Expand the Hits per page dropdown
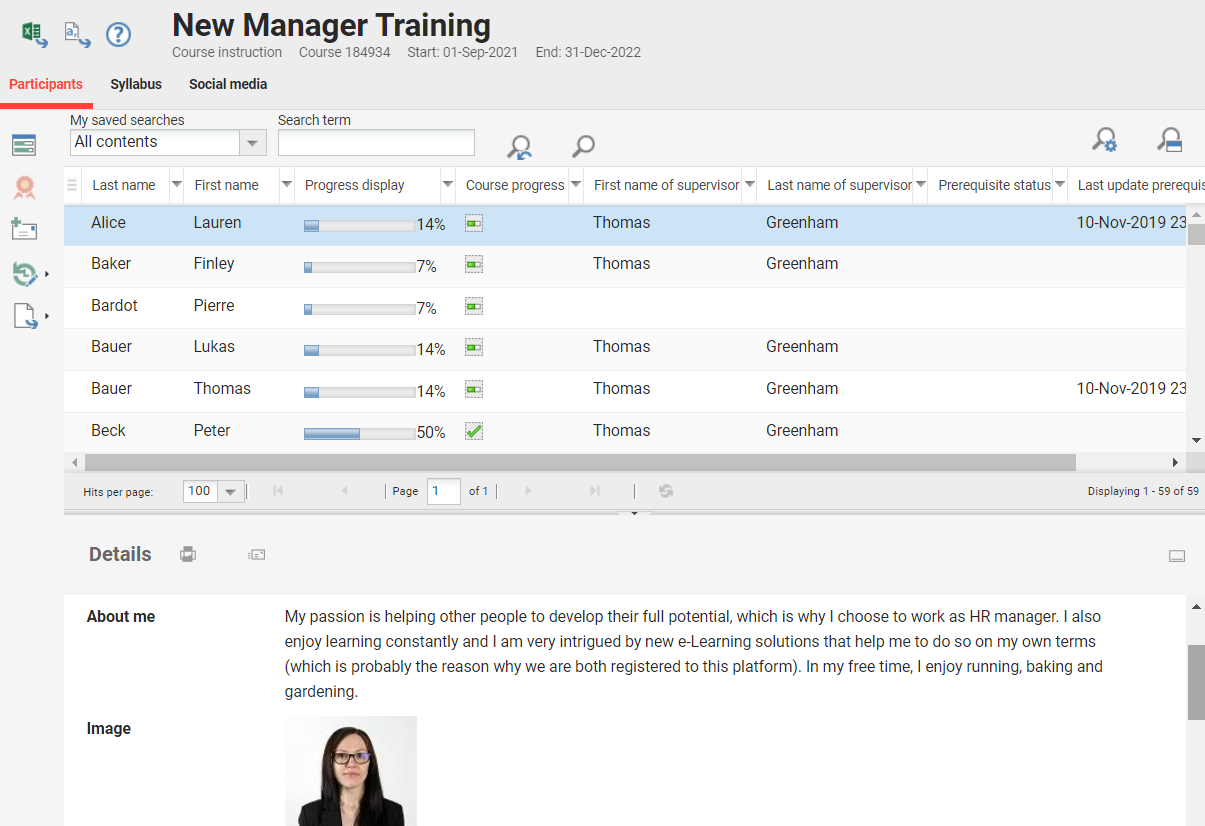This screenshot has width=1205, height=826. pos(231,491)
